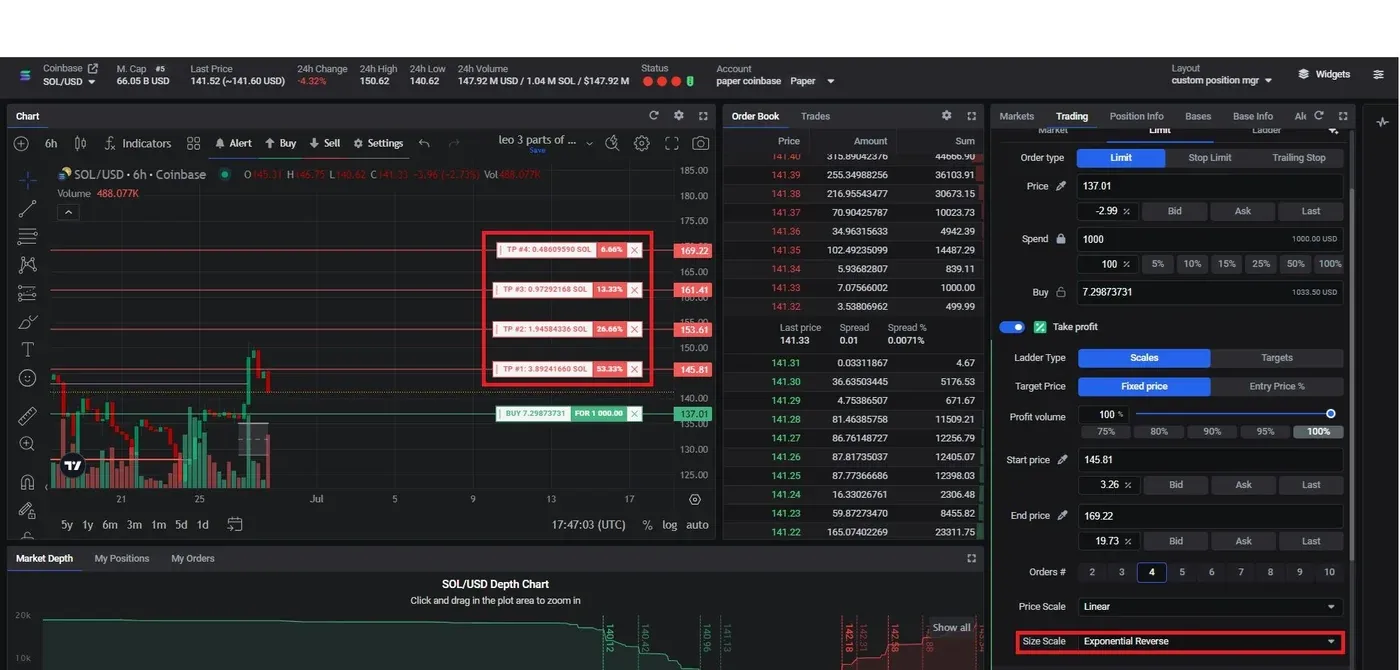Open chart layout name dropdown arrow

pyautogui.click(x=589, y=143)
